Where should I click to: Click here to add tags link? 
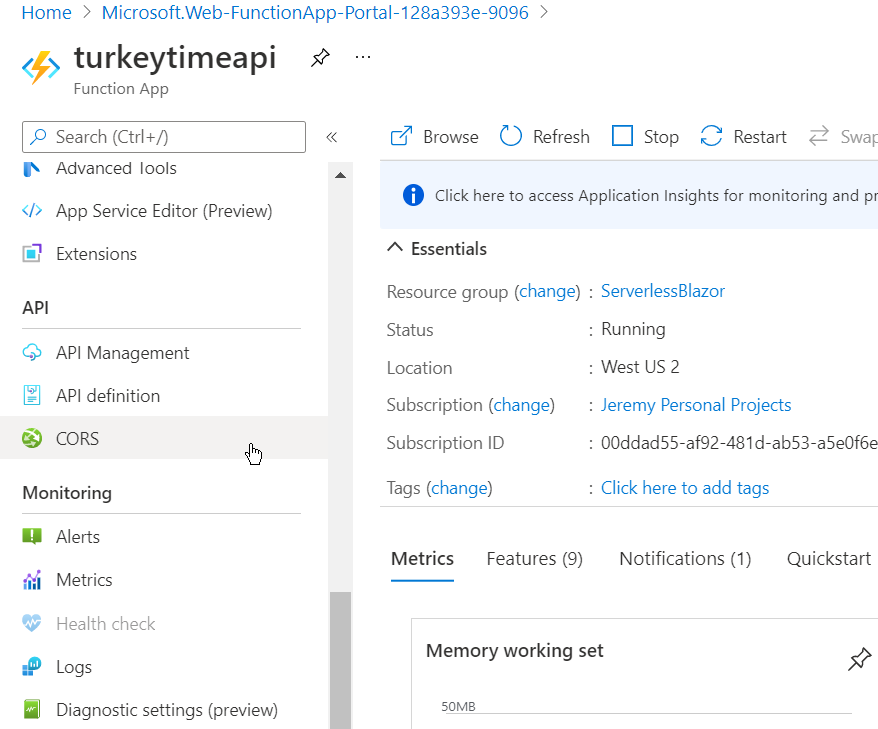coord(684,488)
